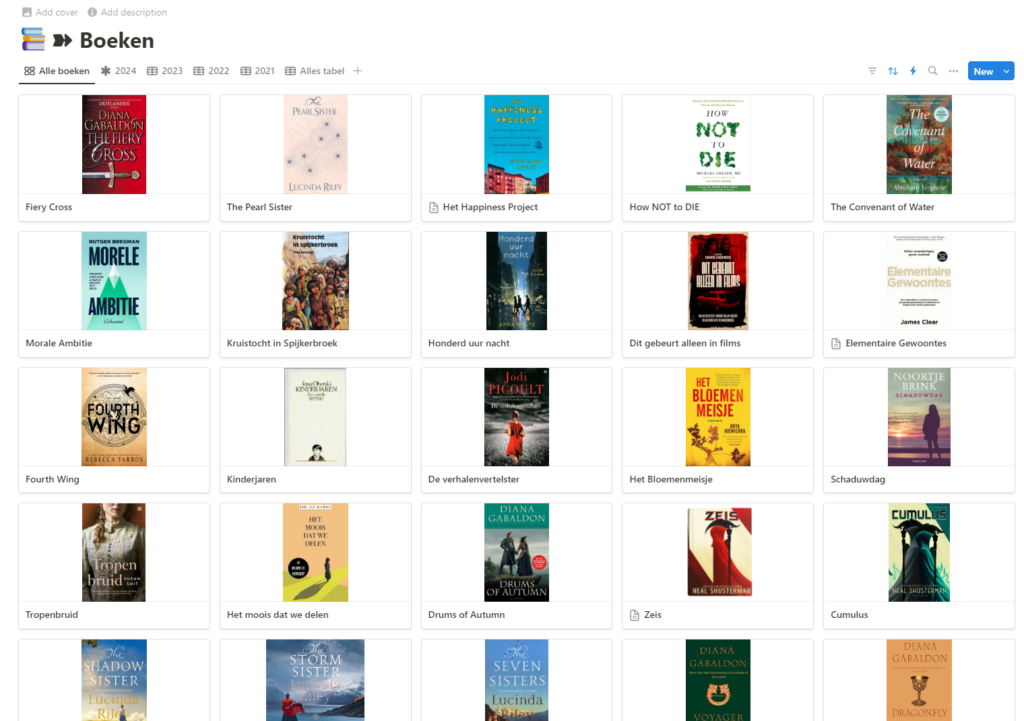The height and width of the screenshot is (721, 1024).
Task: Click Cumulus title text
Action: [x=849, y=615]
